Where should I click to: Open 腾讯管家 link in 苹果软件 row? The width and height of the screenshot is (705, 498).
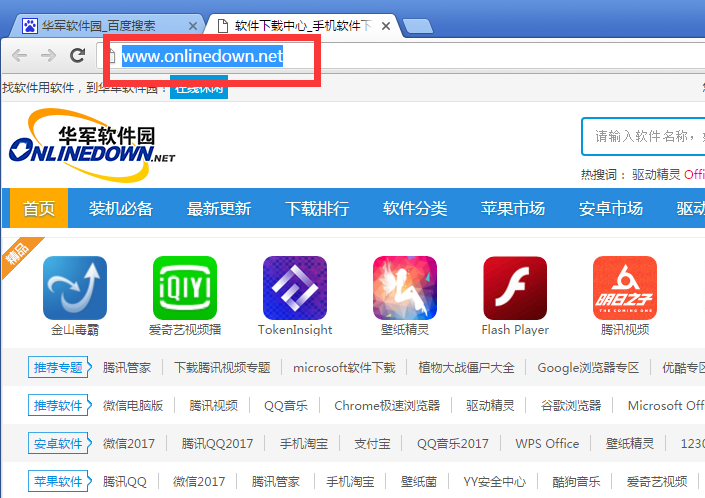click(276, 482)
